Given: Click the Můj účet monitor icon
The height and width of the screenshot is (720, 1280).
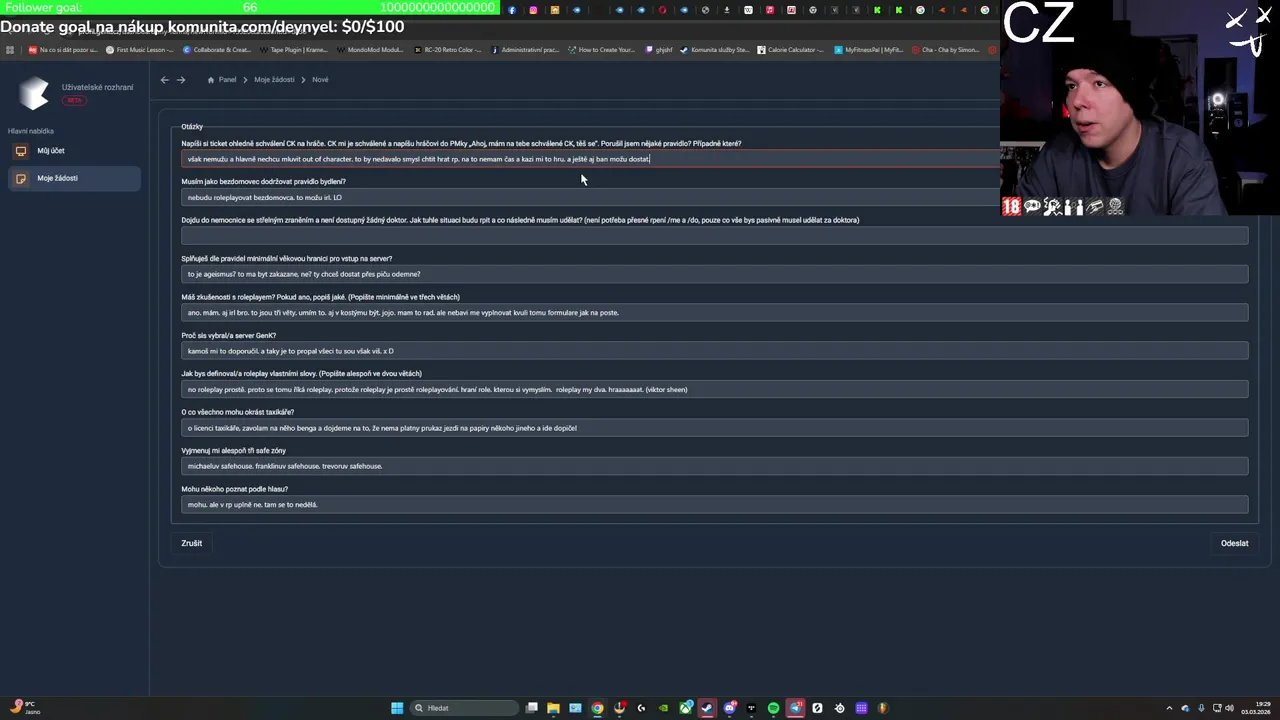Looking at the screenshot, I should click(x=21, y=151).
